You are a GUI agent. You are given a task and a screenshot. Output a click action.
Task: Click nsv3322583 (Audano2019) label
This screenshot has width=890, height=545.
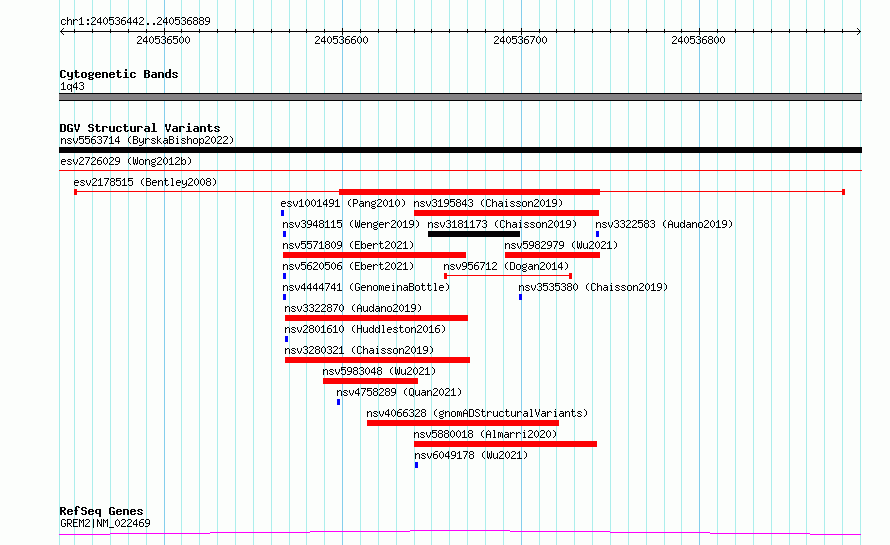point(664,224)
